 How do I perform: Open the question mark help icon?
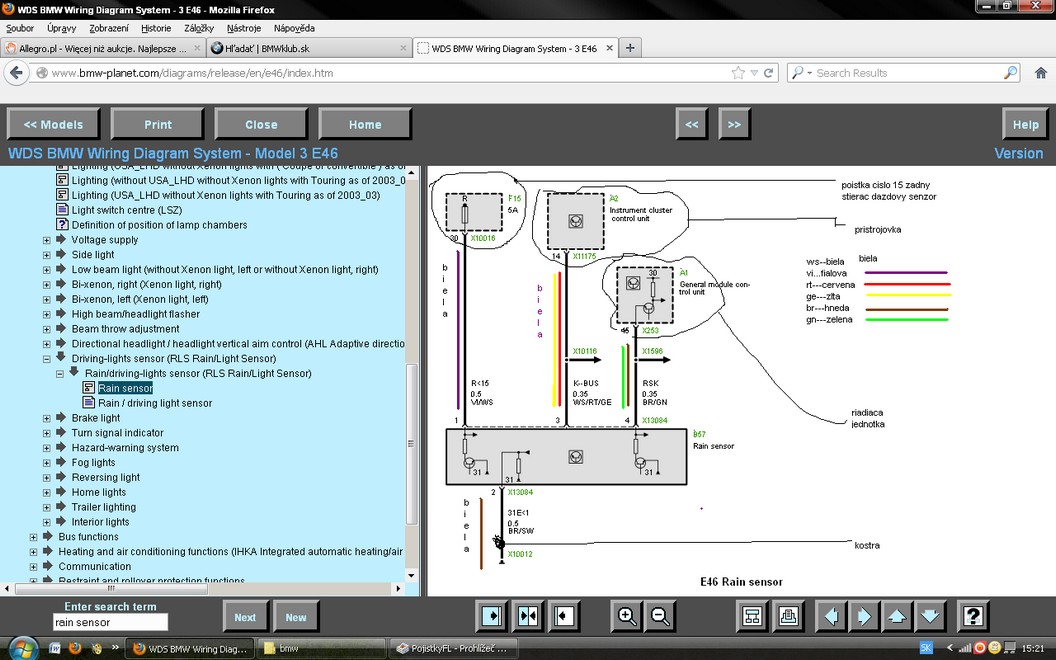pos(972,616)
